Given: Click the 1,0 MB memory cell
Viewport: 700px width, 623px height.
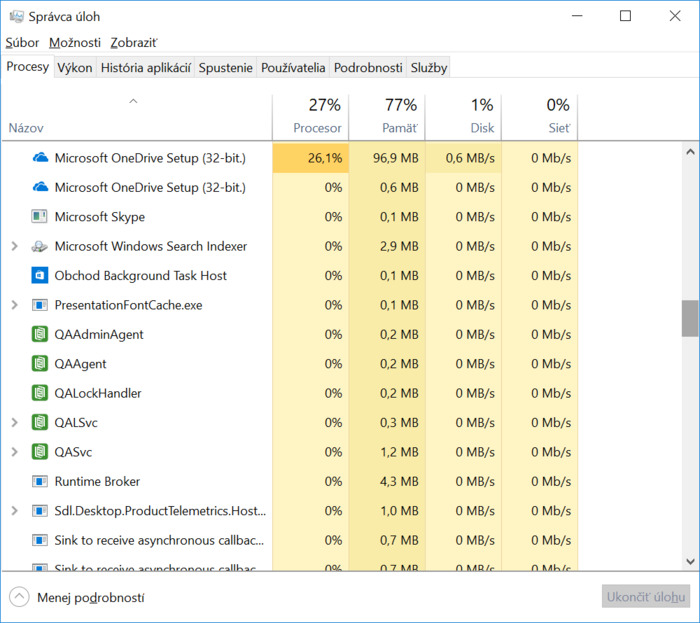Looking at the screenshot, I should tap(387, 511).
